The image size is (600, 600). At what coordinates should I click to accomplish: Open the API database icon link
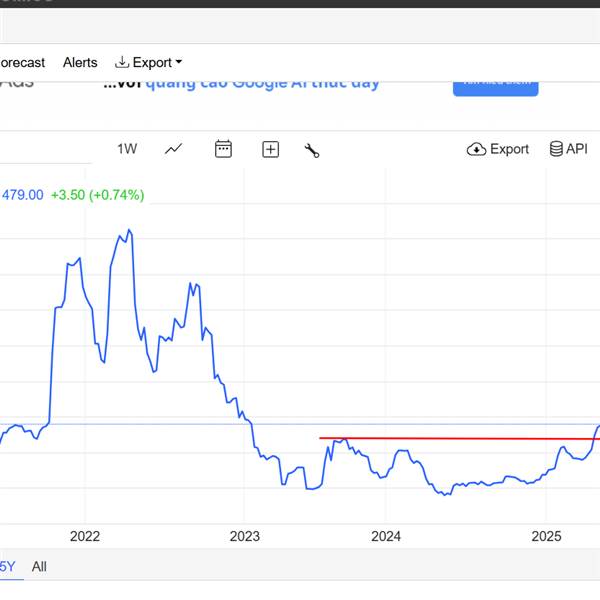[x=568, y=149]
